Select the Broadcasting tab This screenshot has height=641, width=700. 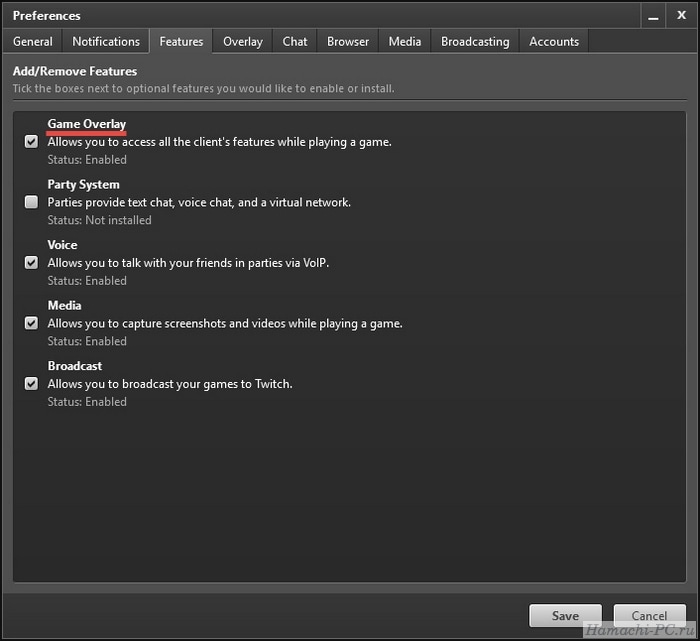point(475,42)
